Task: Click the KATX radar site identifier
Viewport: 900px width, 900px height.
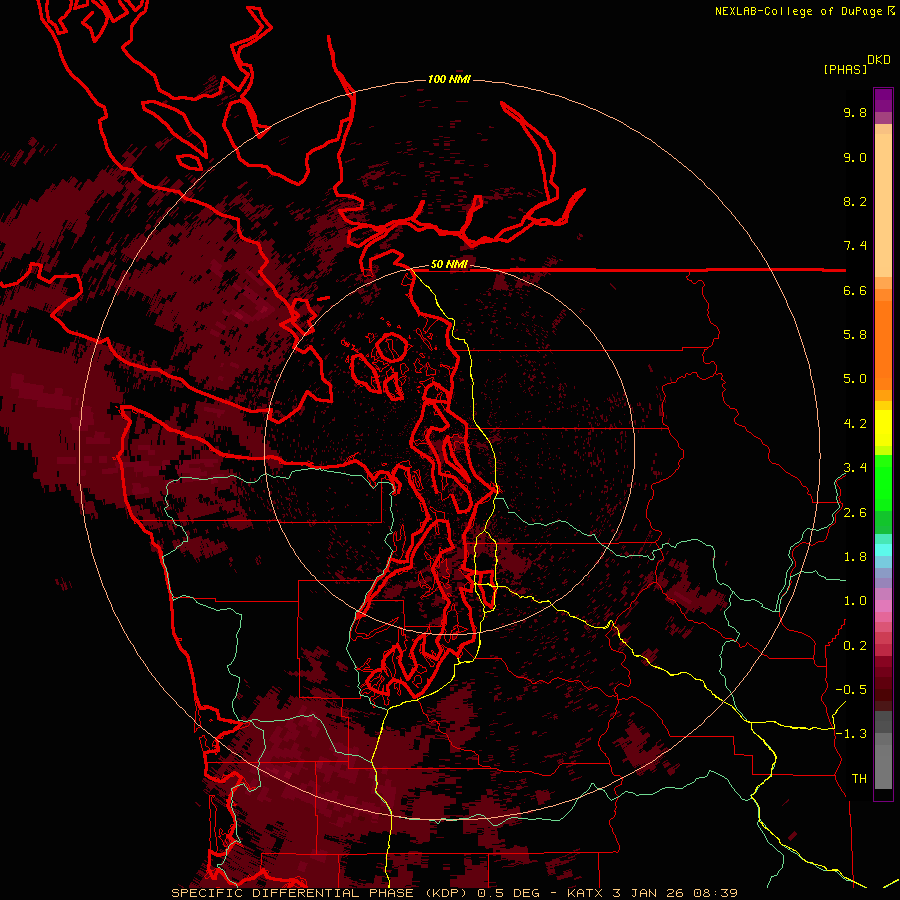Action: pyautogui.click(x=585, y=893)
